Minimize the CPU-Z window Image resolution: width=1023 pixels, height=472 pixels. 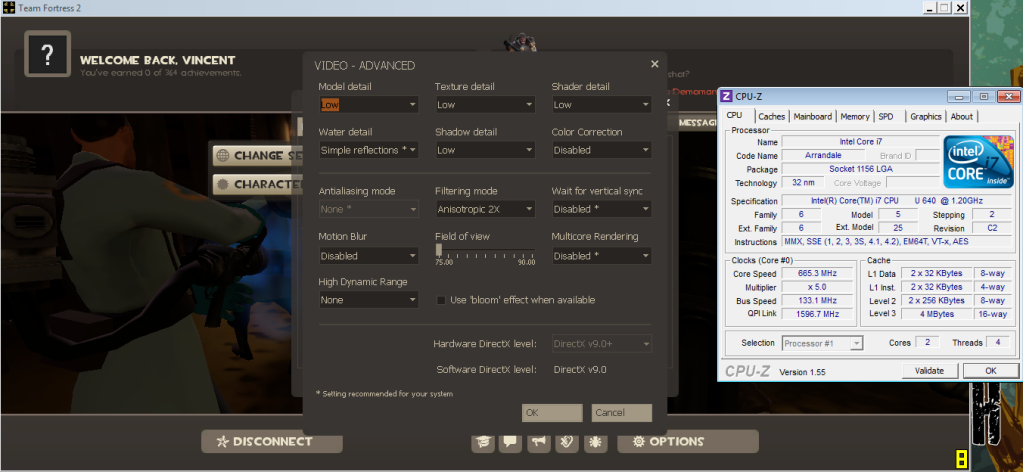(x=958, y=97)
